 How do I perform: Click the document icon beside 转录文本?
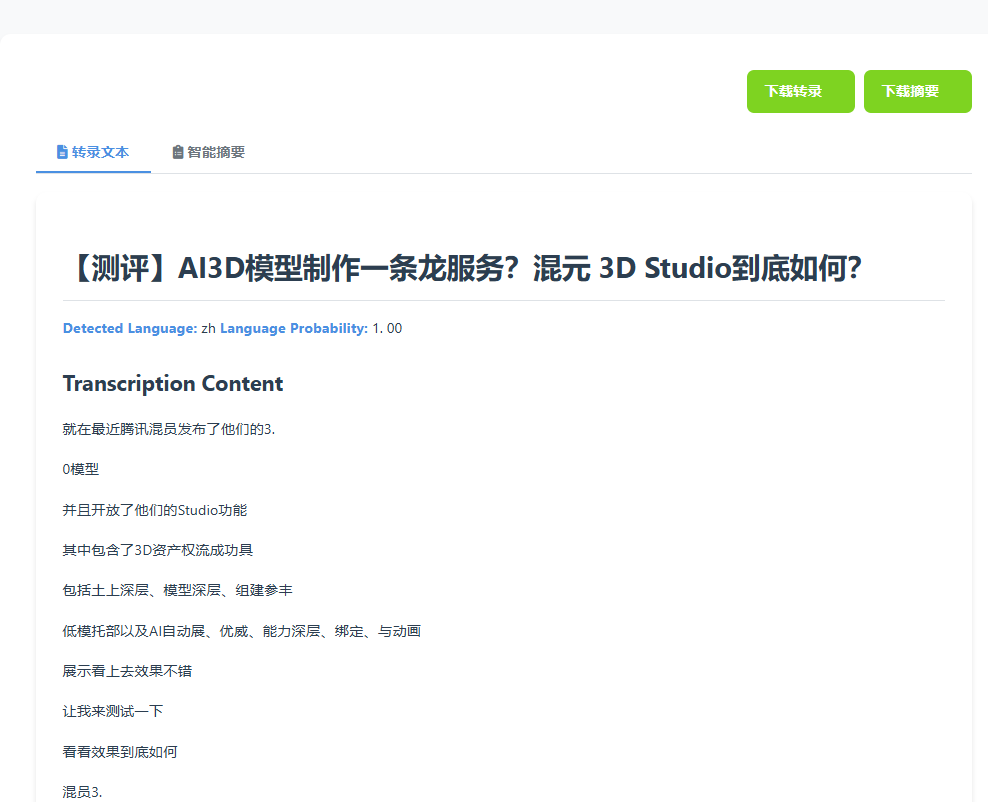click(62, 152)
